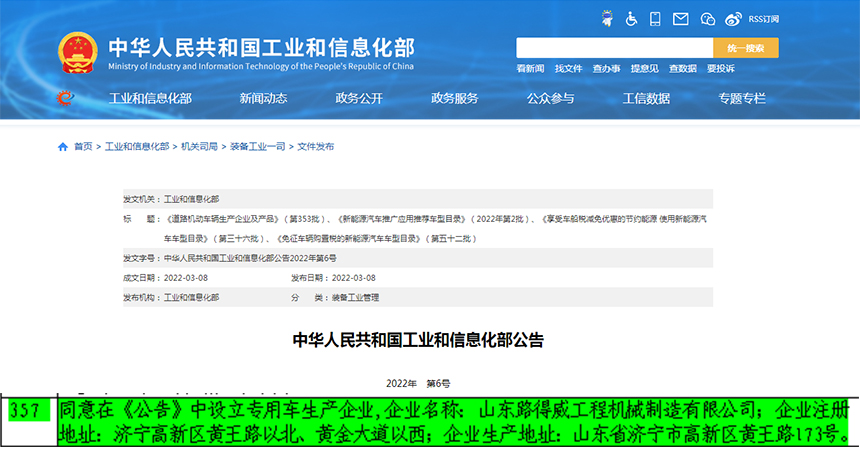Image resolution: width=860 pixels, height=458 pixels.
Task: Click the red gear logo in the nav bar
Action: 65,98
